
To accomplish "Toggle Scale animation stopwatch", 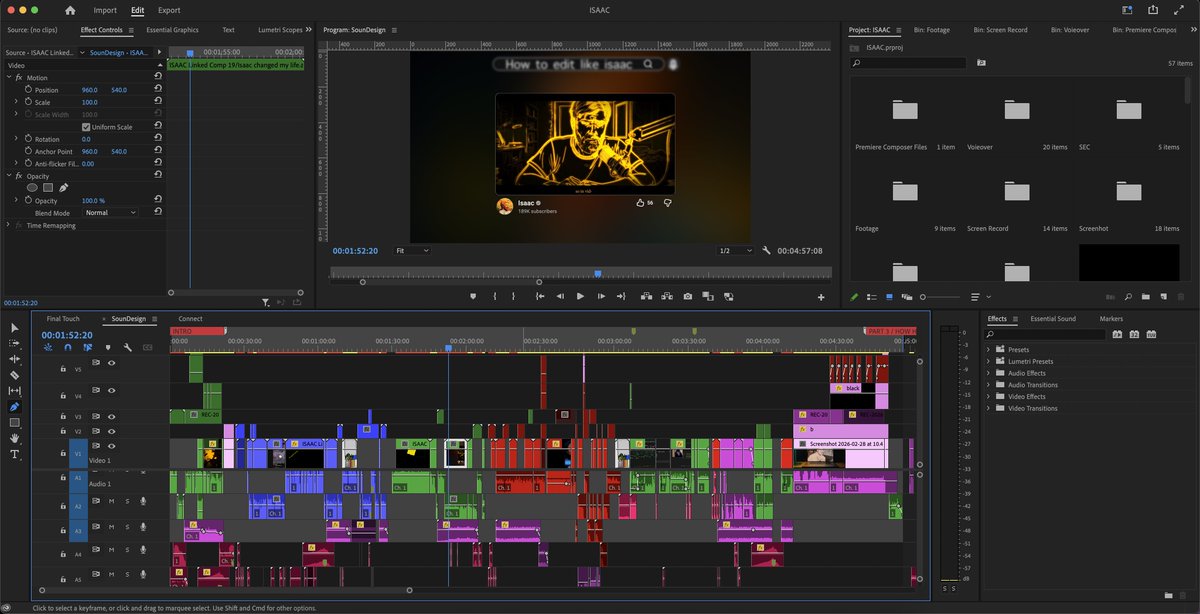I will 28,102.
